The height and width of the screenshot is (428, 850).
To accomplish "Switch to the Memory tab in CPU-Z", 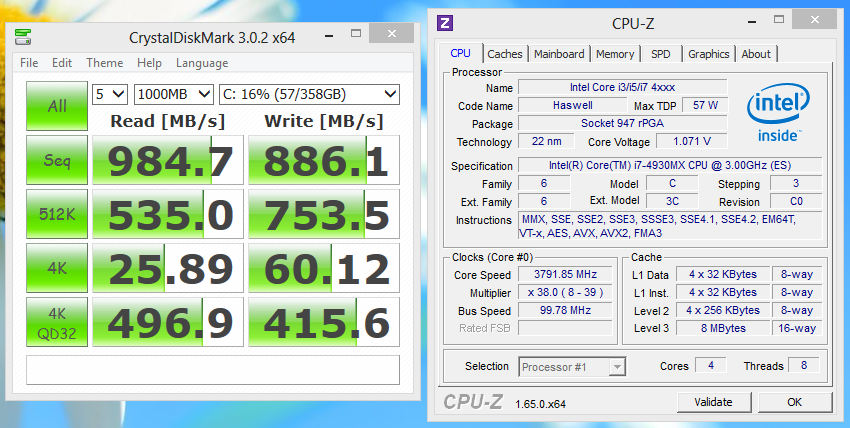I will pyautogui.click(x=615, y=54).
